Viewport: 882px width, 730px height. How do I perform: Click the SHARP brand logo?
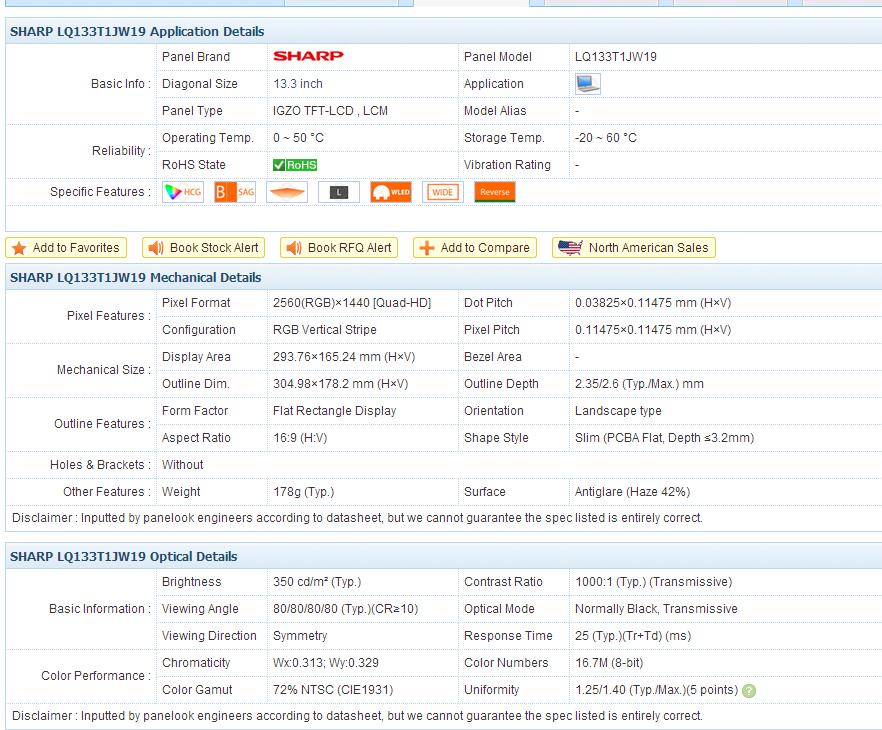coord(308,56)
